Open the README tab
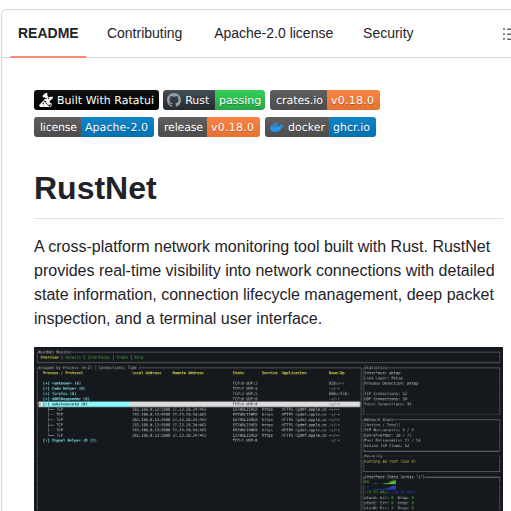 (x=48, y=33)
